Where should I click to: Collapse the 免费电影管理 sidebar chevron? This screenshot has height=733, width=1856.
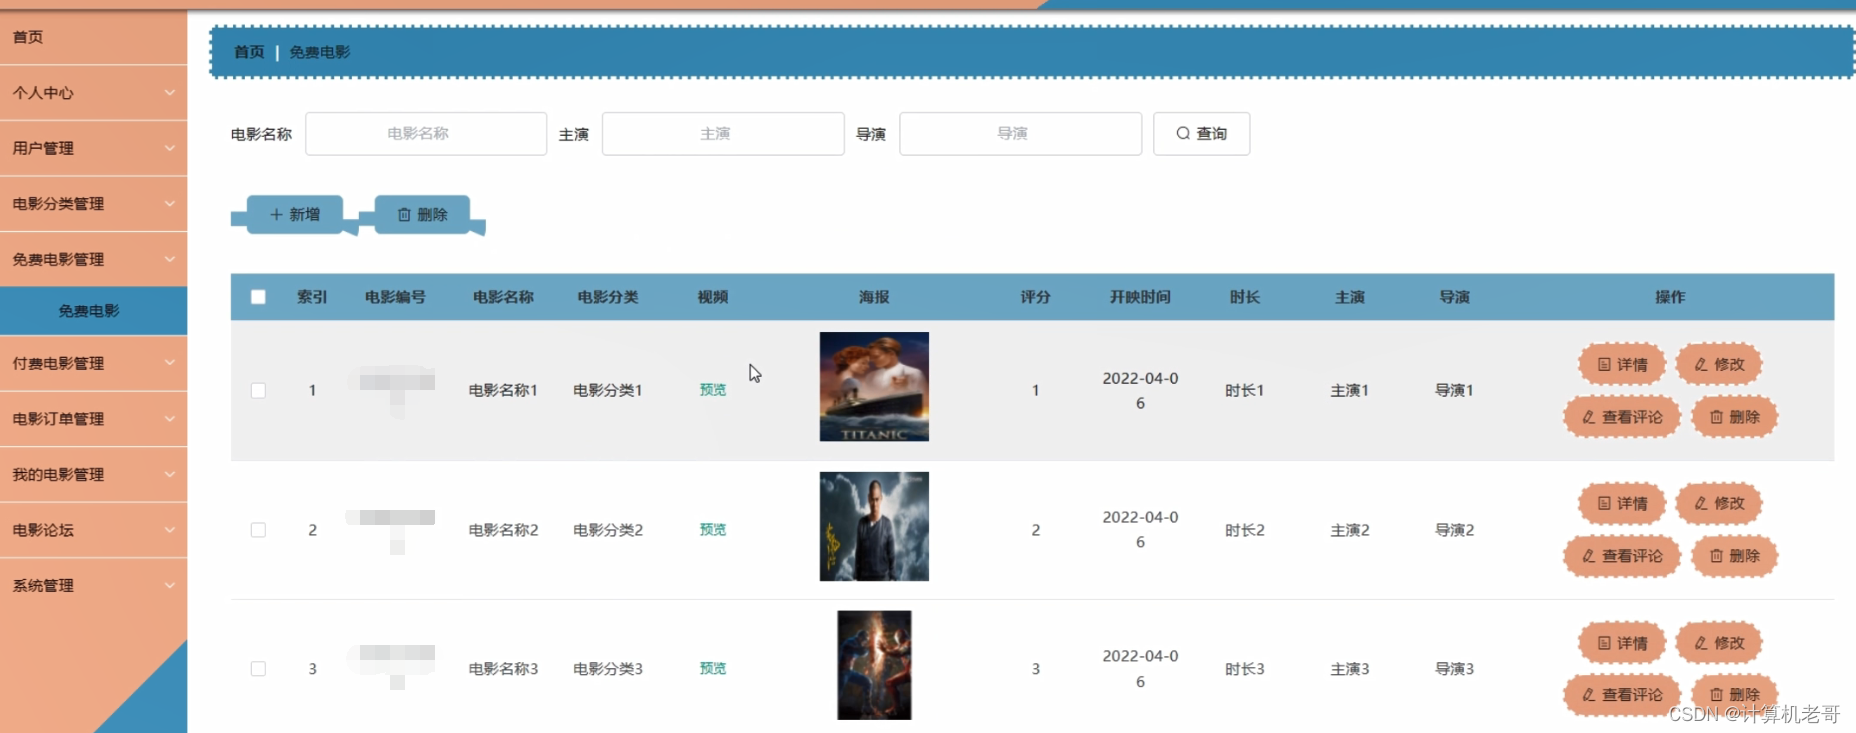[x=169, y=259]
